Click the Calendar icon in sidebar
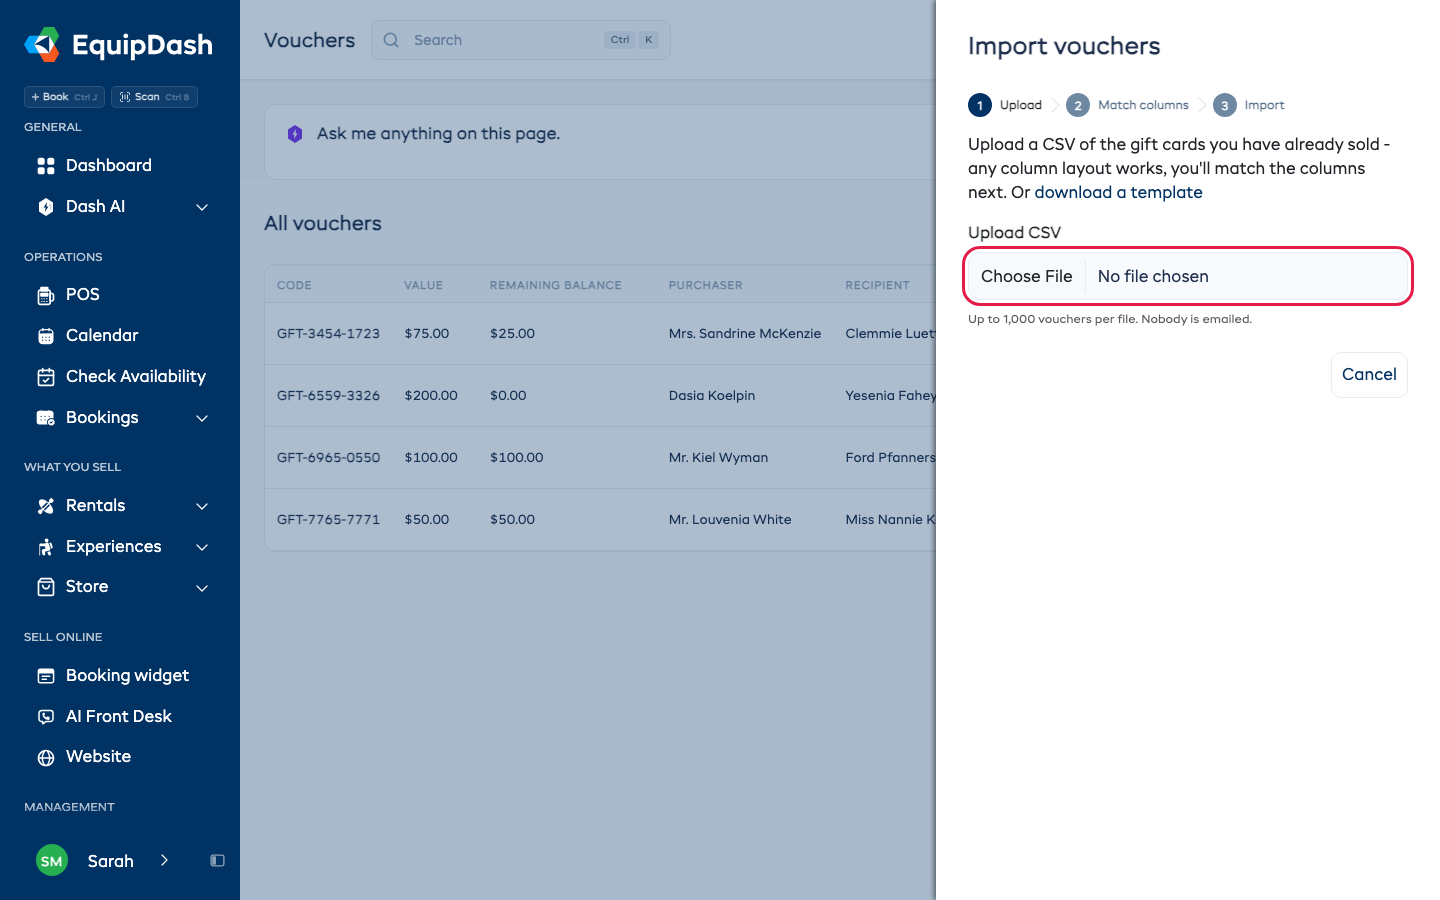The image size is (1440, 900). point(46,336)
